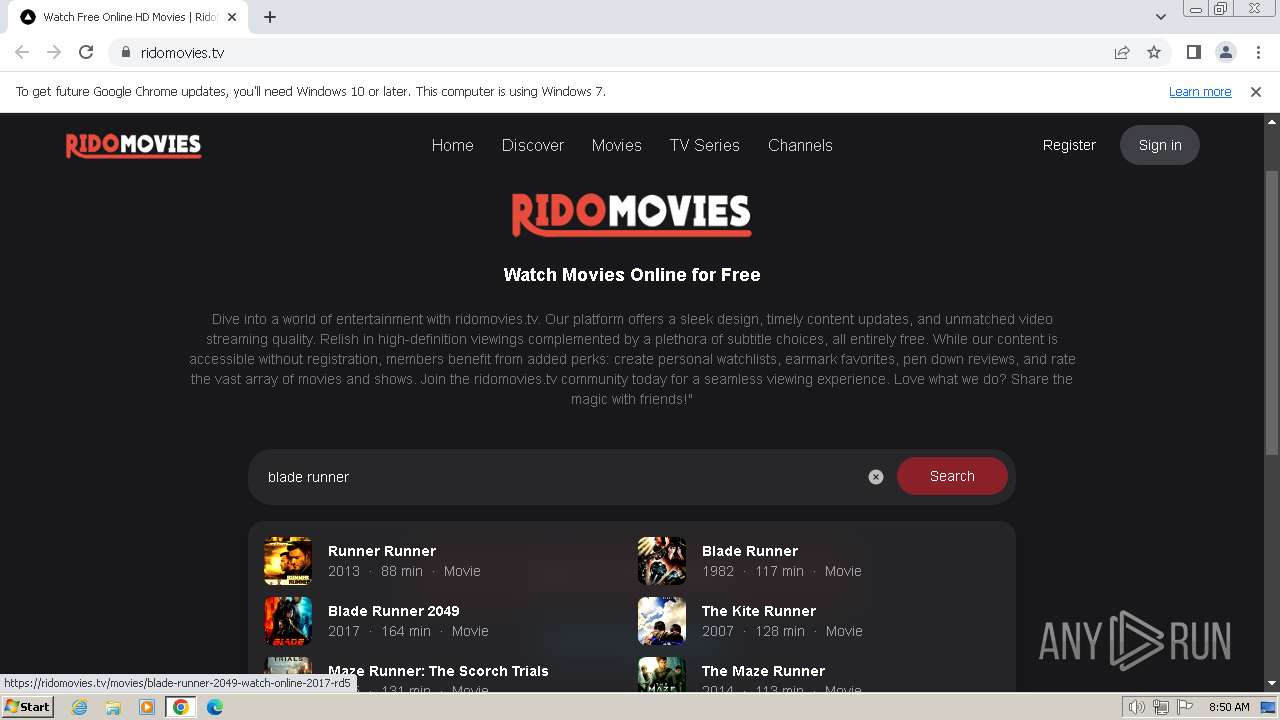Open the Movies menu item

click(617, 145)
